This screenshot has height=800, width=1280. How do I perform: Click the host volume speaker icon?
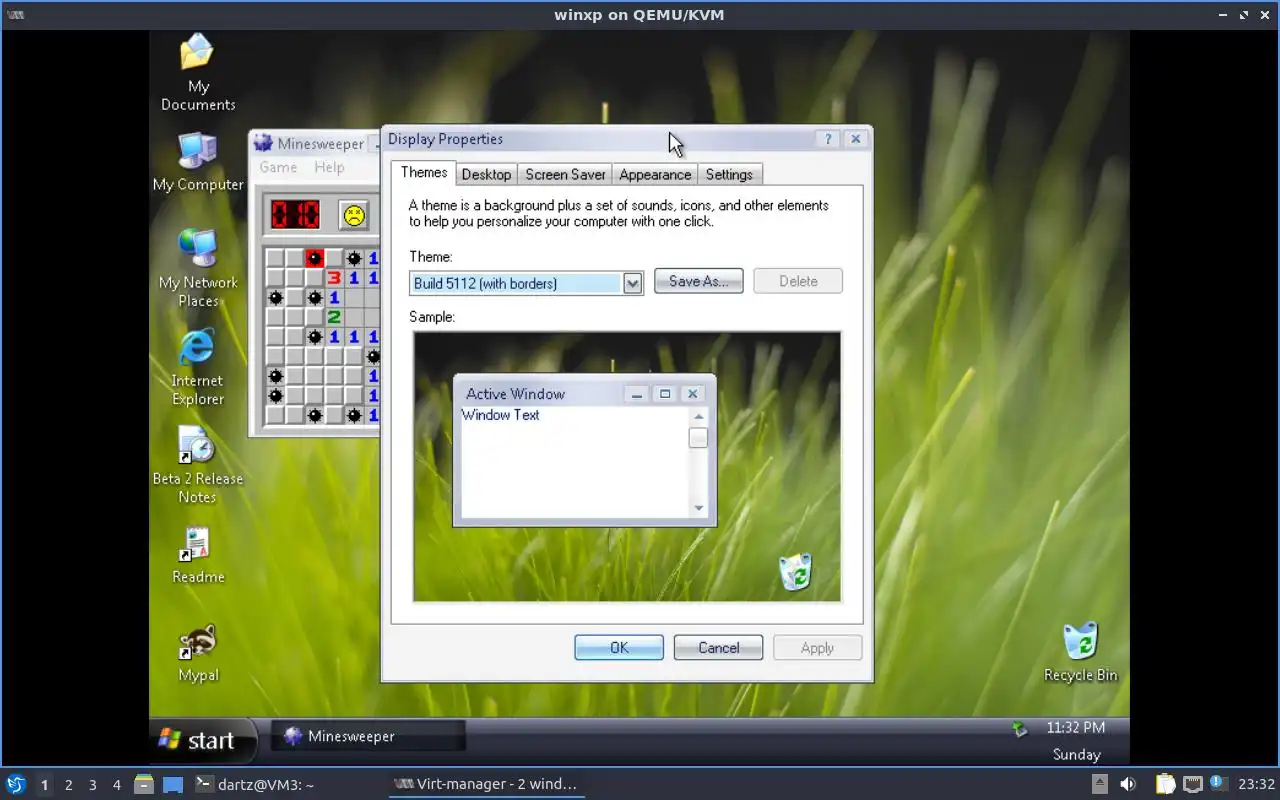click(x=1128, y=784)
